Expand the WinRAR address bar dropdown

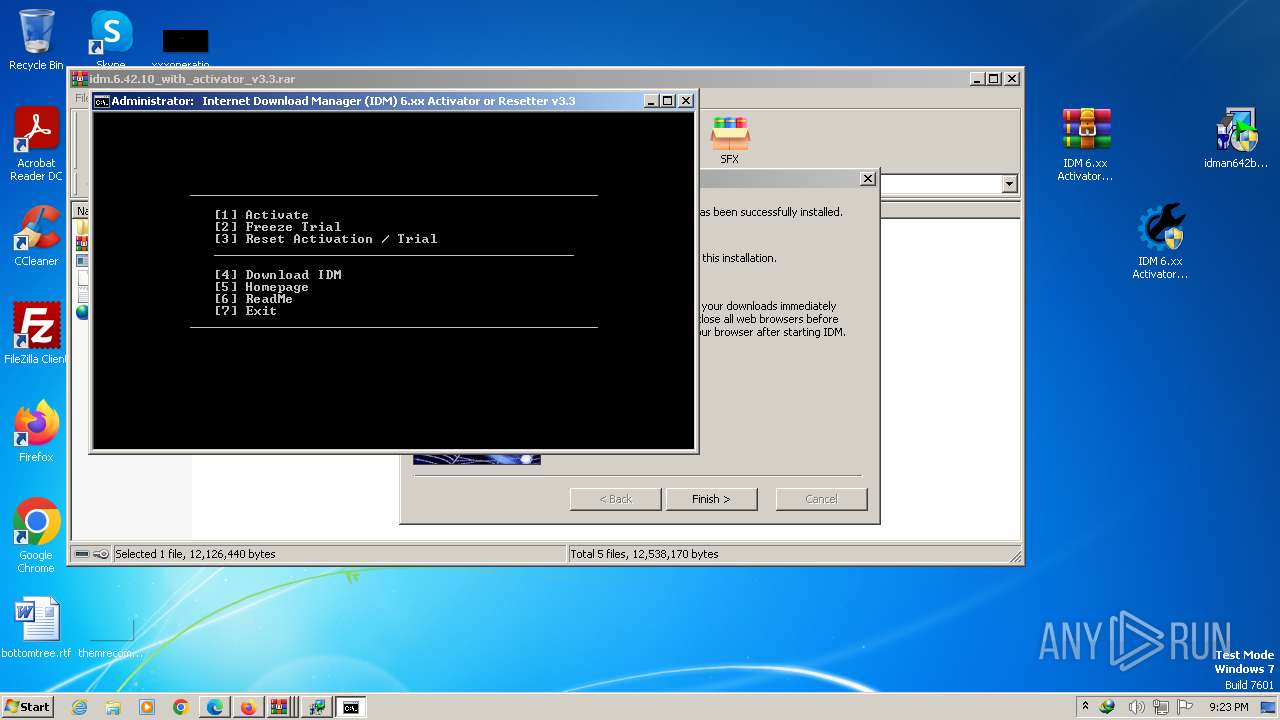1009,184
